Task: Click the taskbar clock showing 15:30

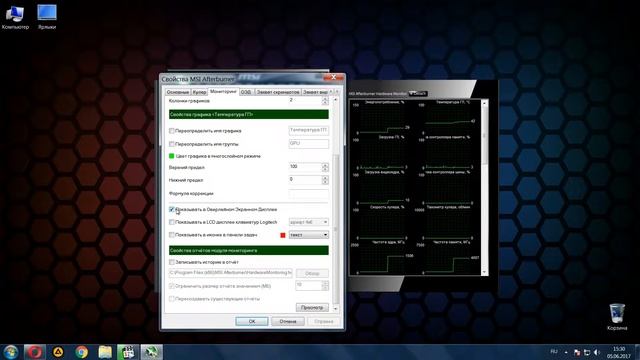Action: pyautogui.click(x=619, y=352)
